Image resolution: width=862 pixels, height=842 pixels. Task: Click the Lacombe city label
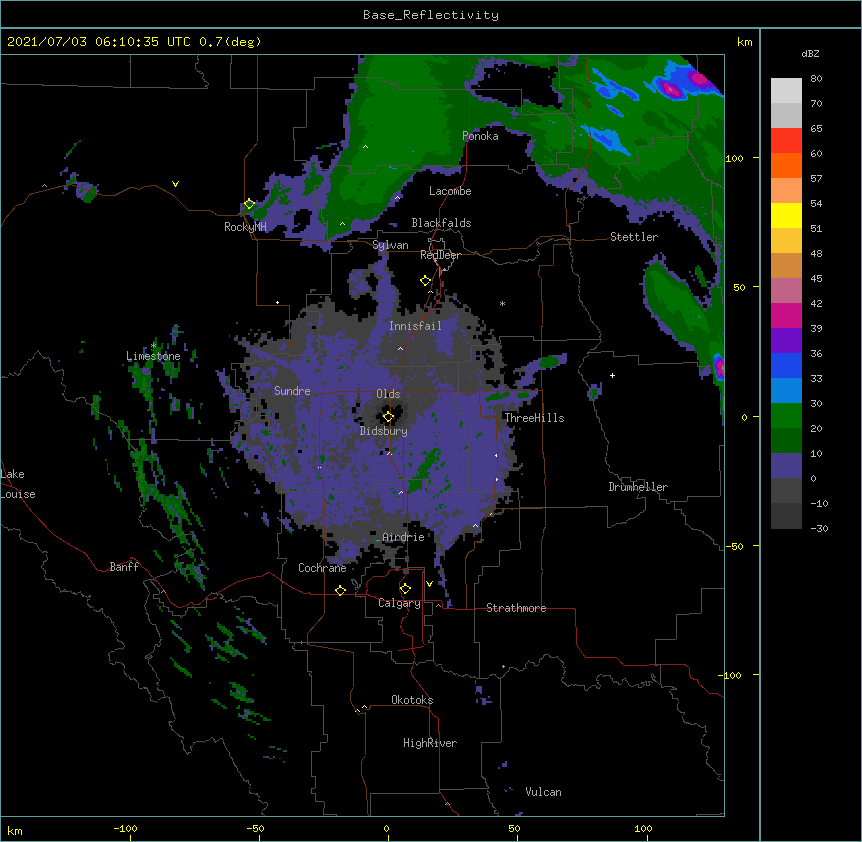(450, 191)
